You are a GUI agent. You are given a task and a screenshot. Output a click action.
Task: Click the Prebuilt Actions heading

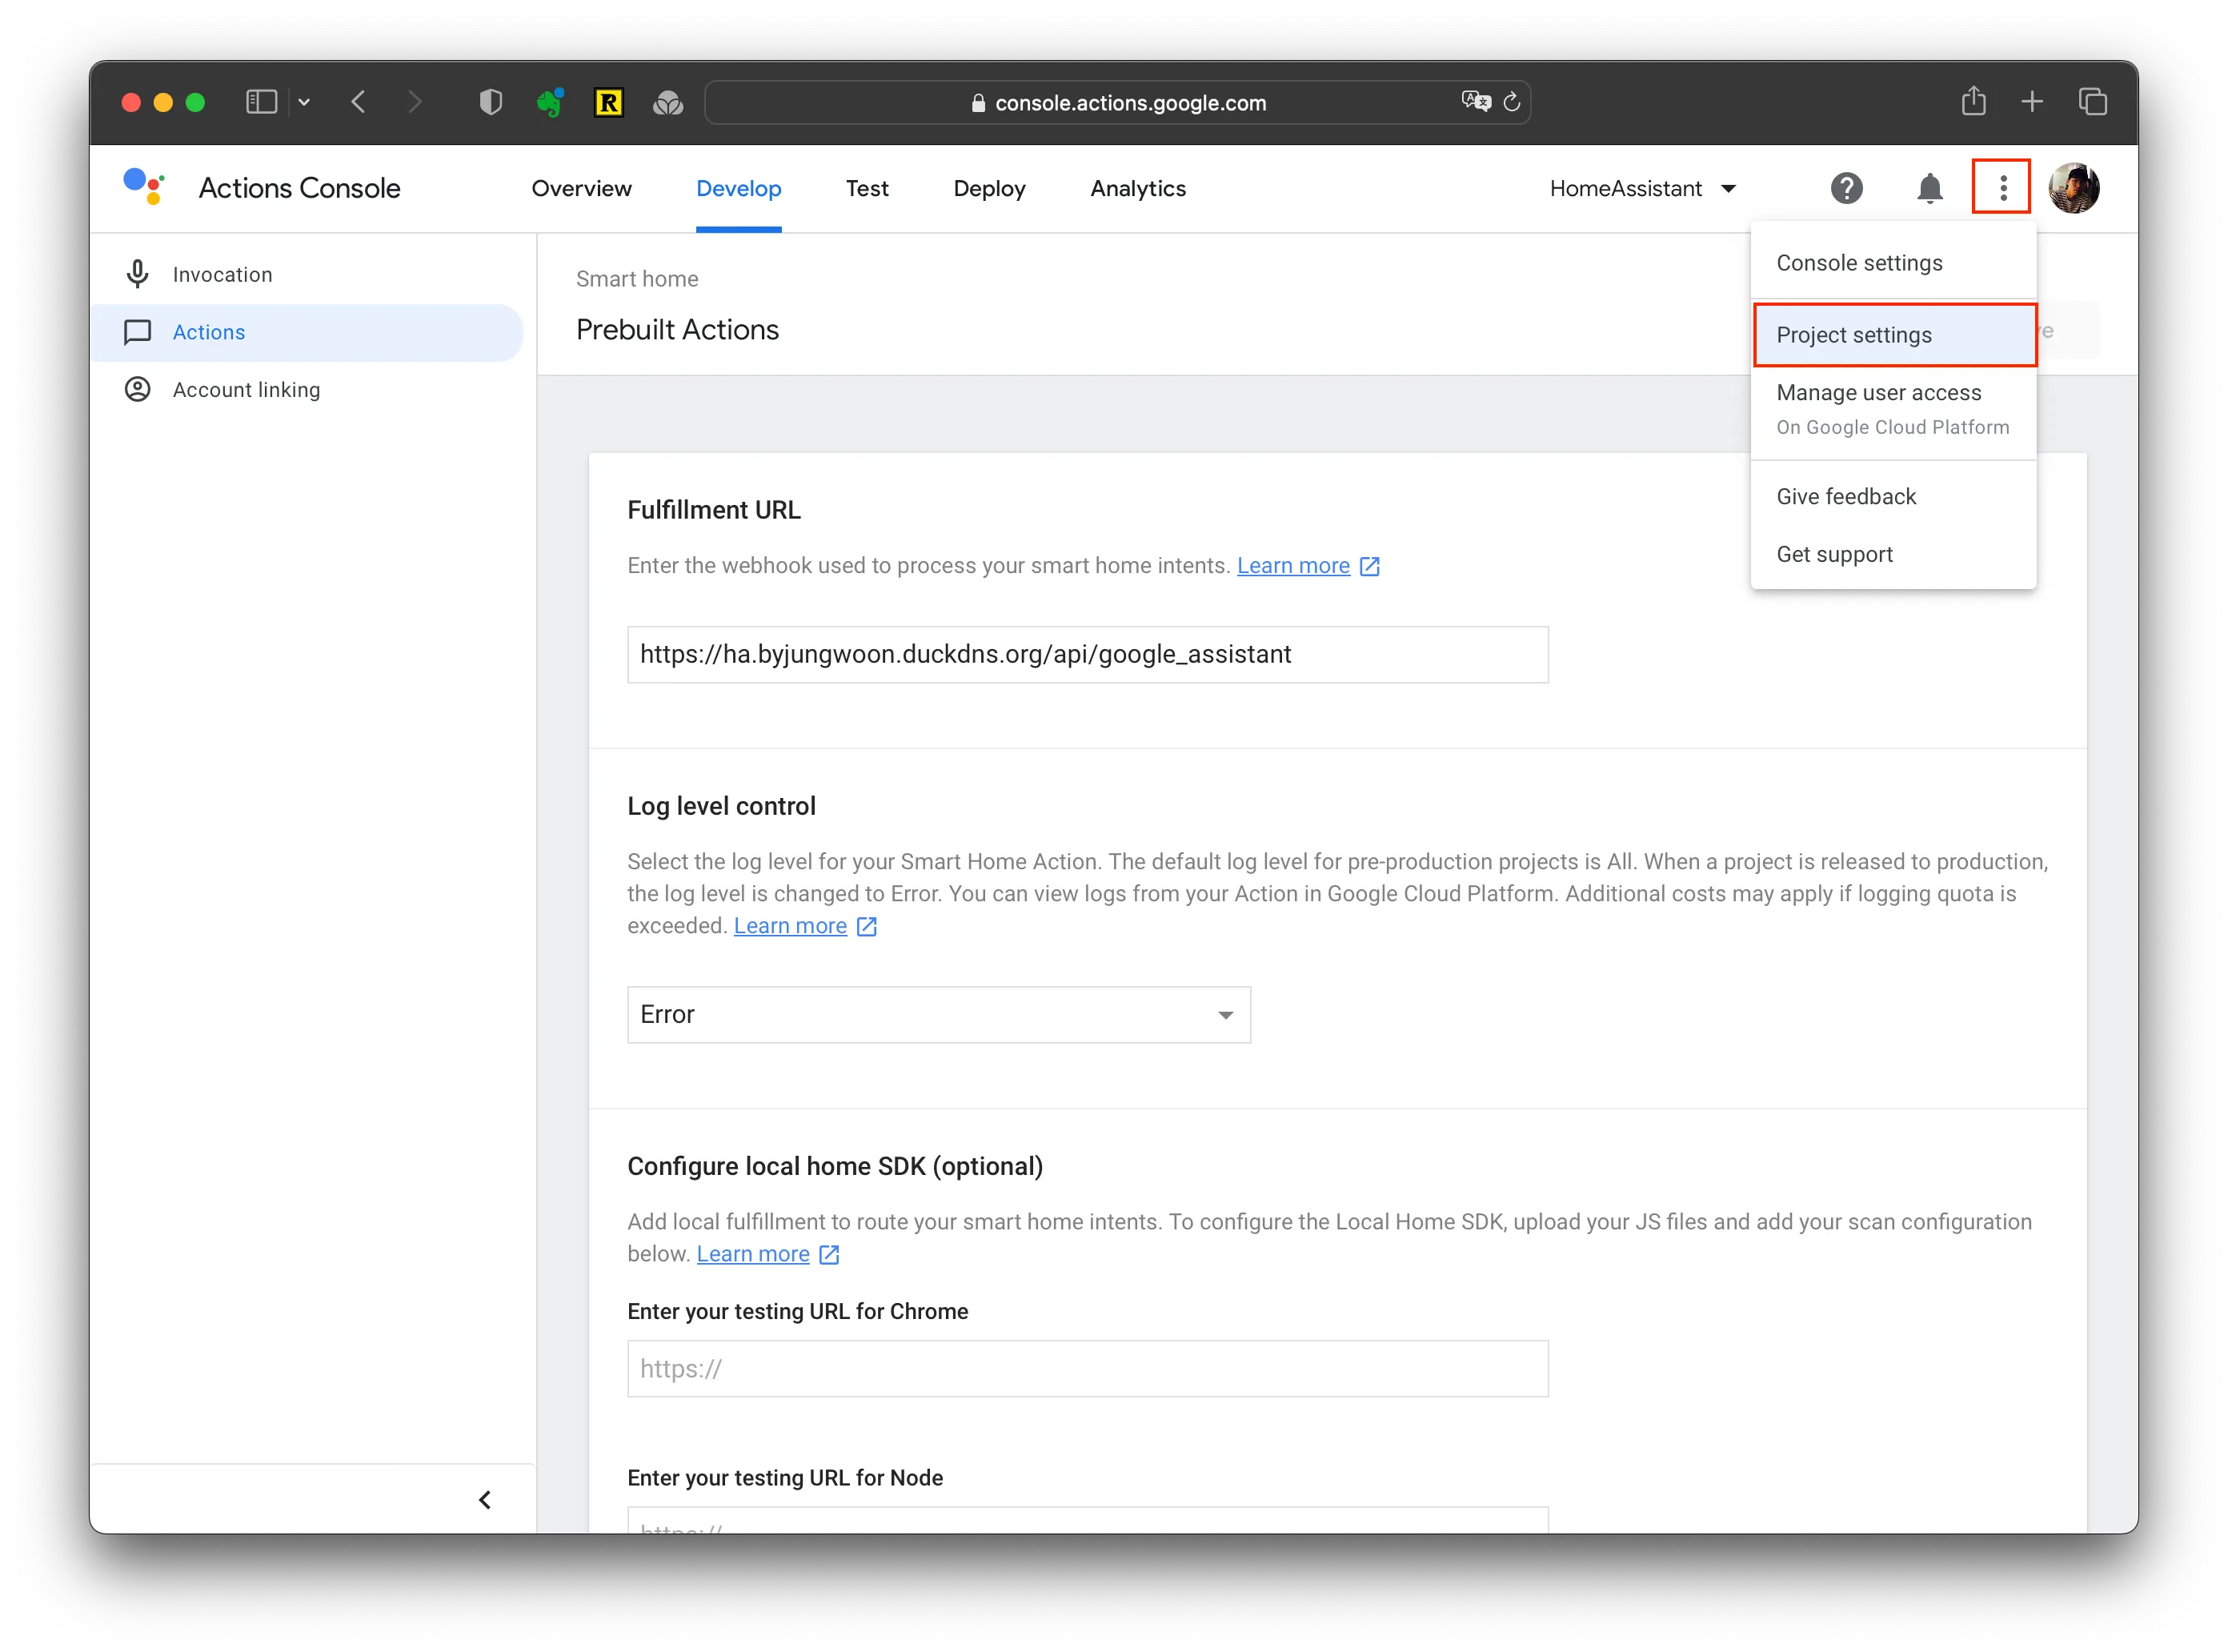pyautogui.click(x=676, y=330)
